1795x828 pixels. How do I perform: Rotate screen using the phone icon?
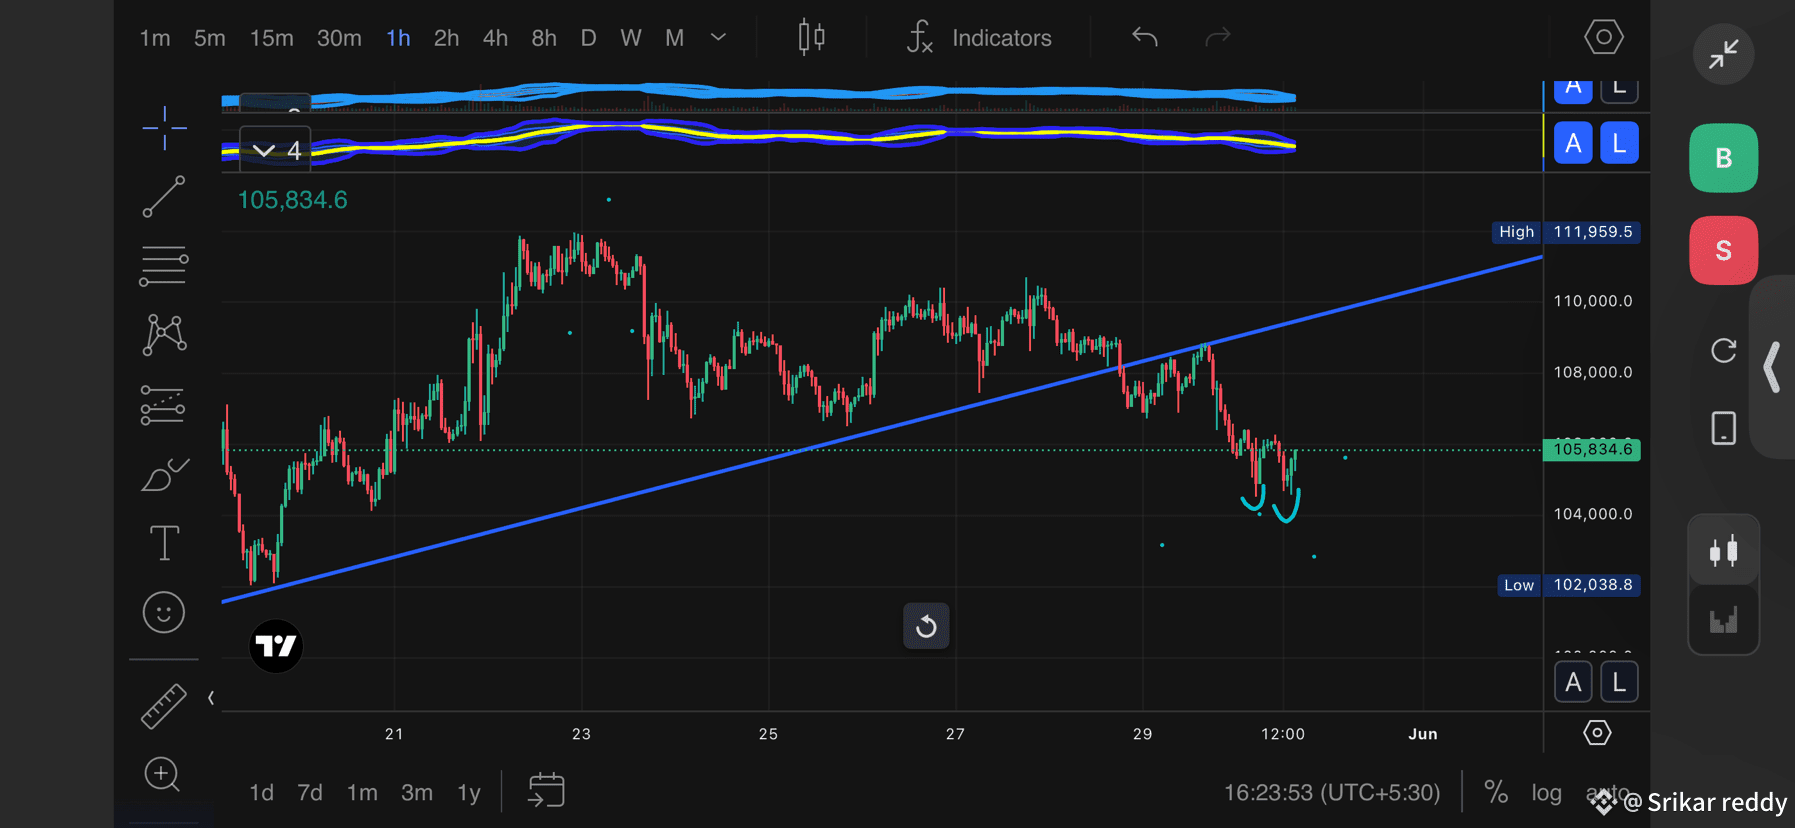pyautogui.click(x=1723, y=428)
